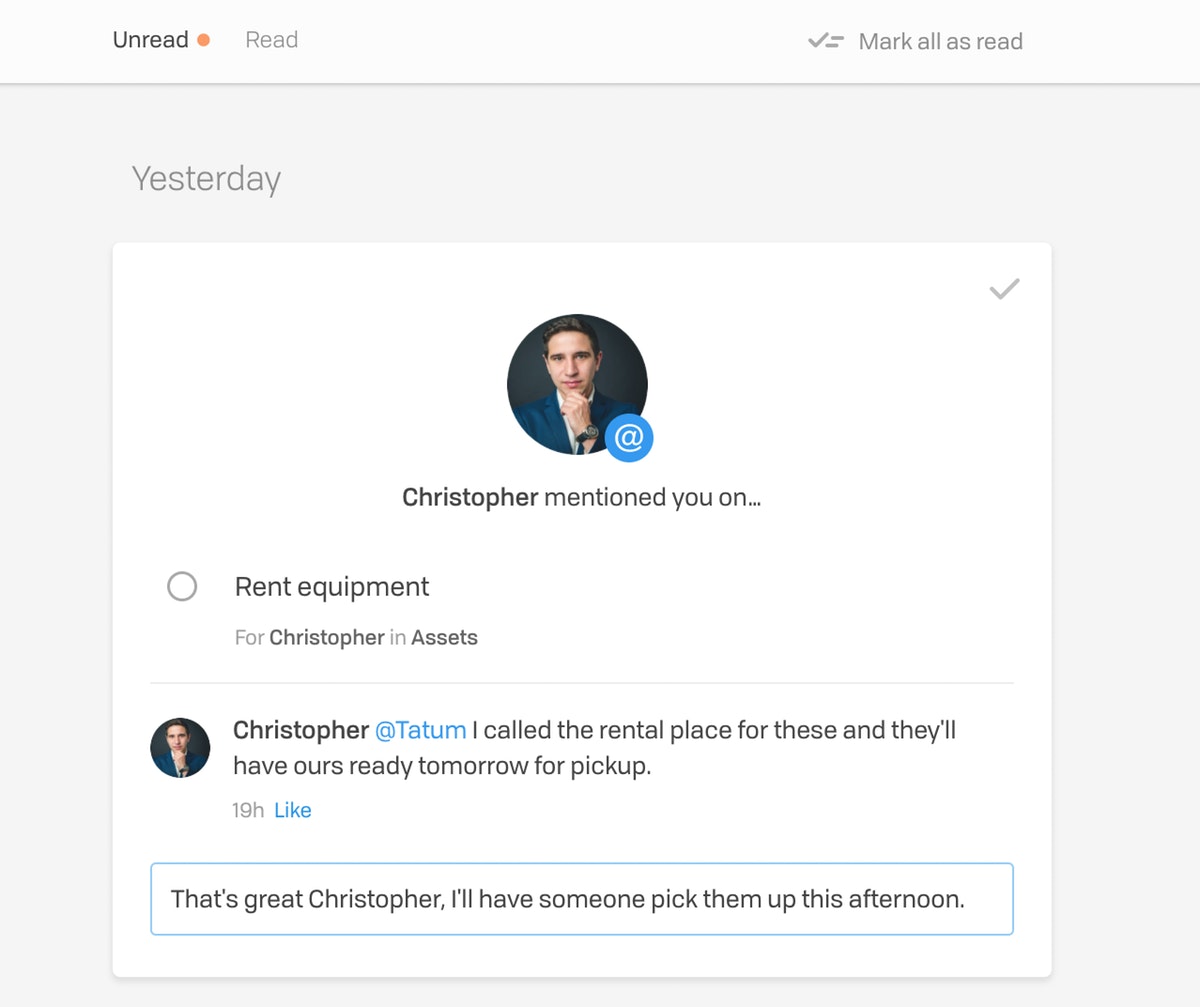Open the @Tatum mention link

click(x=420, y=730)
